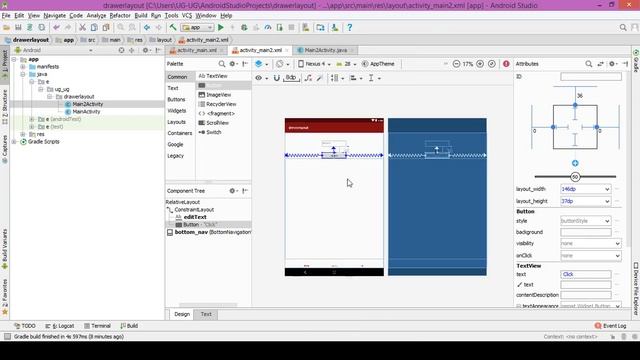Select the Layouts palette category

pos(176,122)
